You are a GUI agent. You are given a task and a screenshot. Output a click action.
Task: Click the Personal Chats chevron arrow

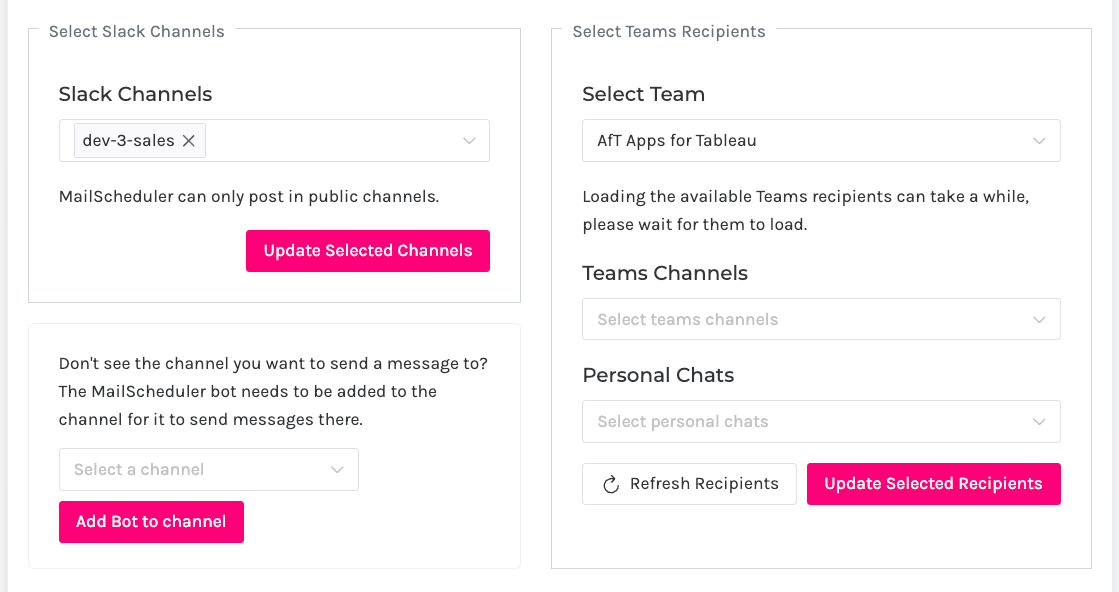[x=1040, y=422]
